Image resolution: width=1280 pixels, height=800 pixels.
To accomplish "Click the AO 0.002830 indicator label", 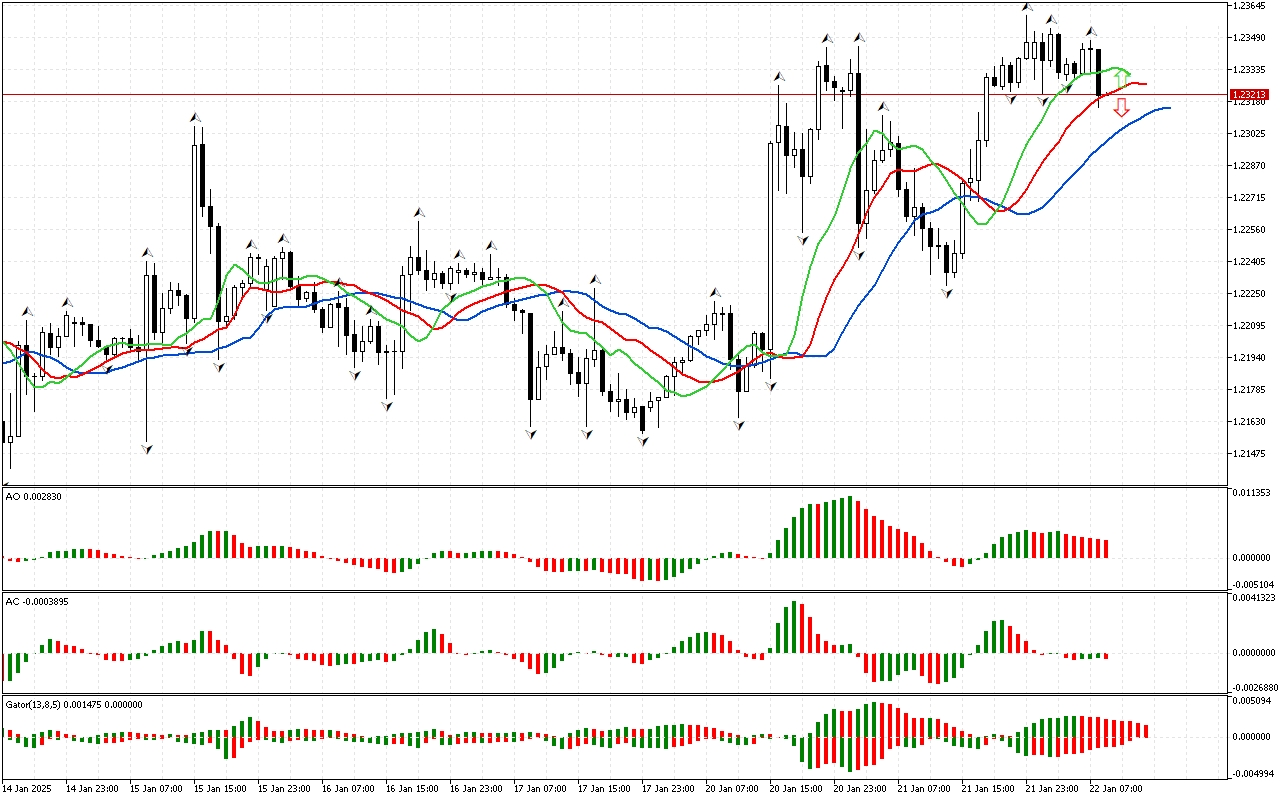I will click(x=34, y=497).
